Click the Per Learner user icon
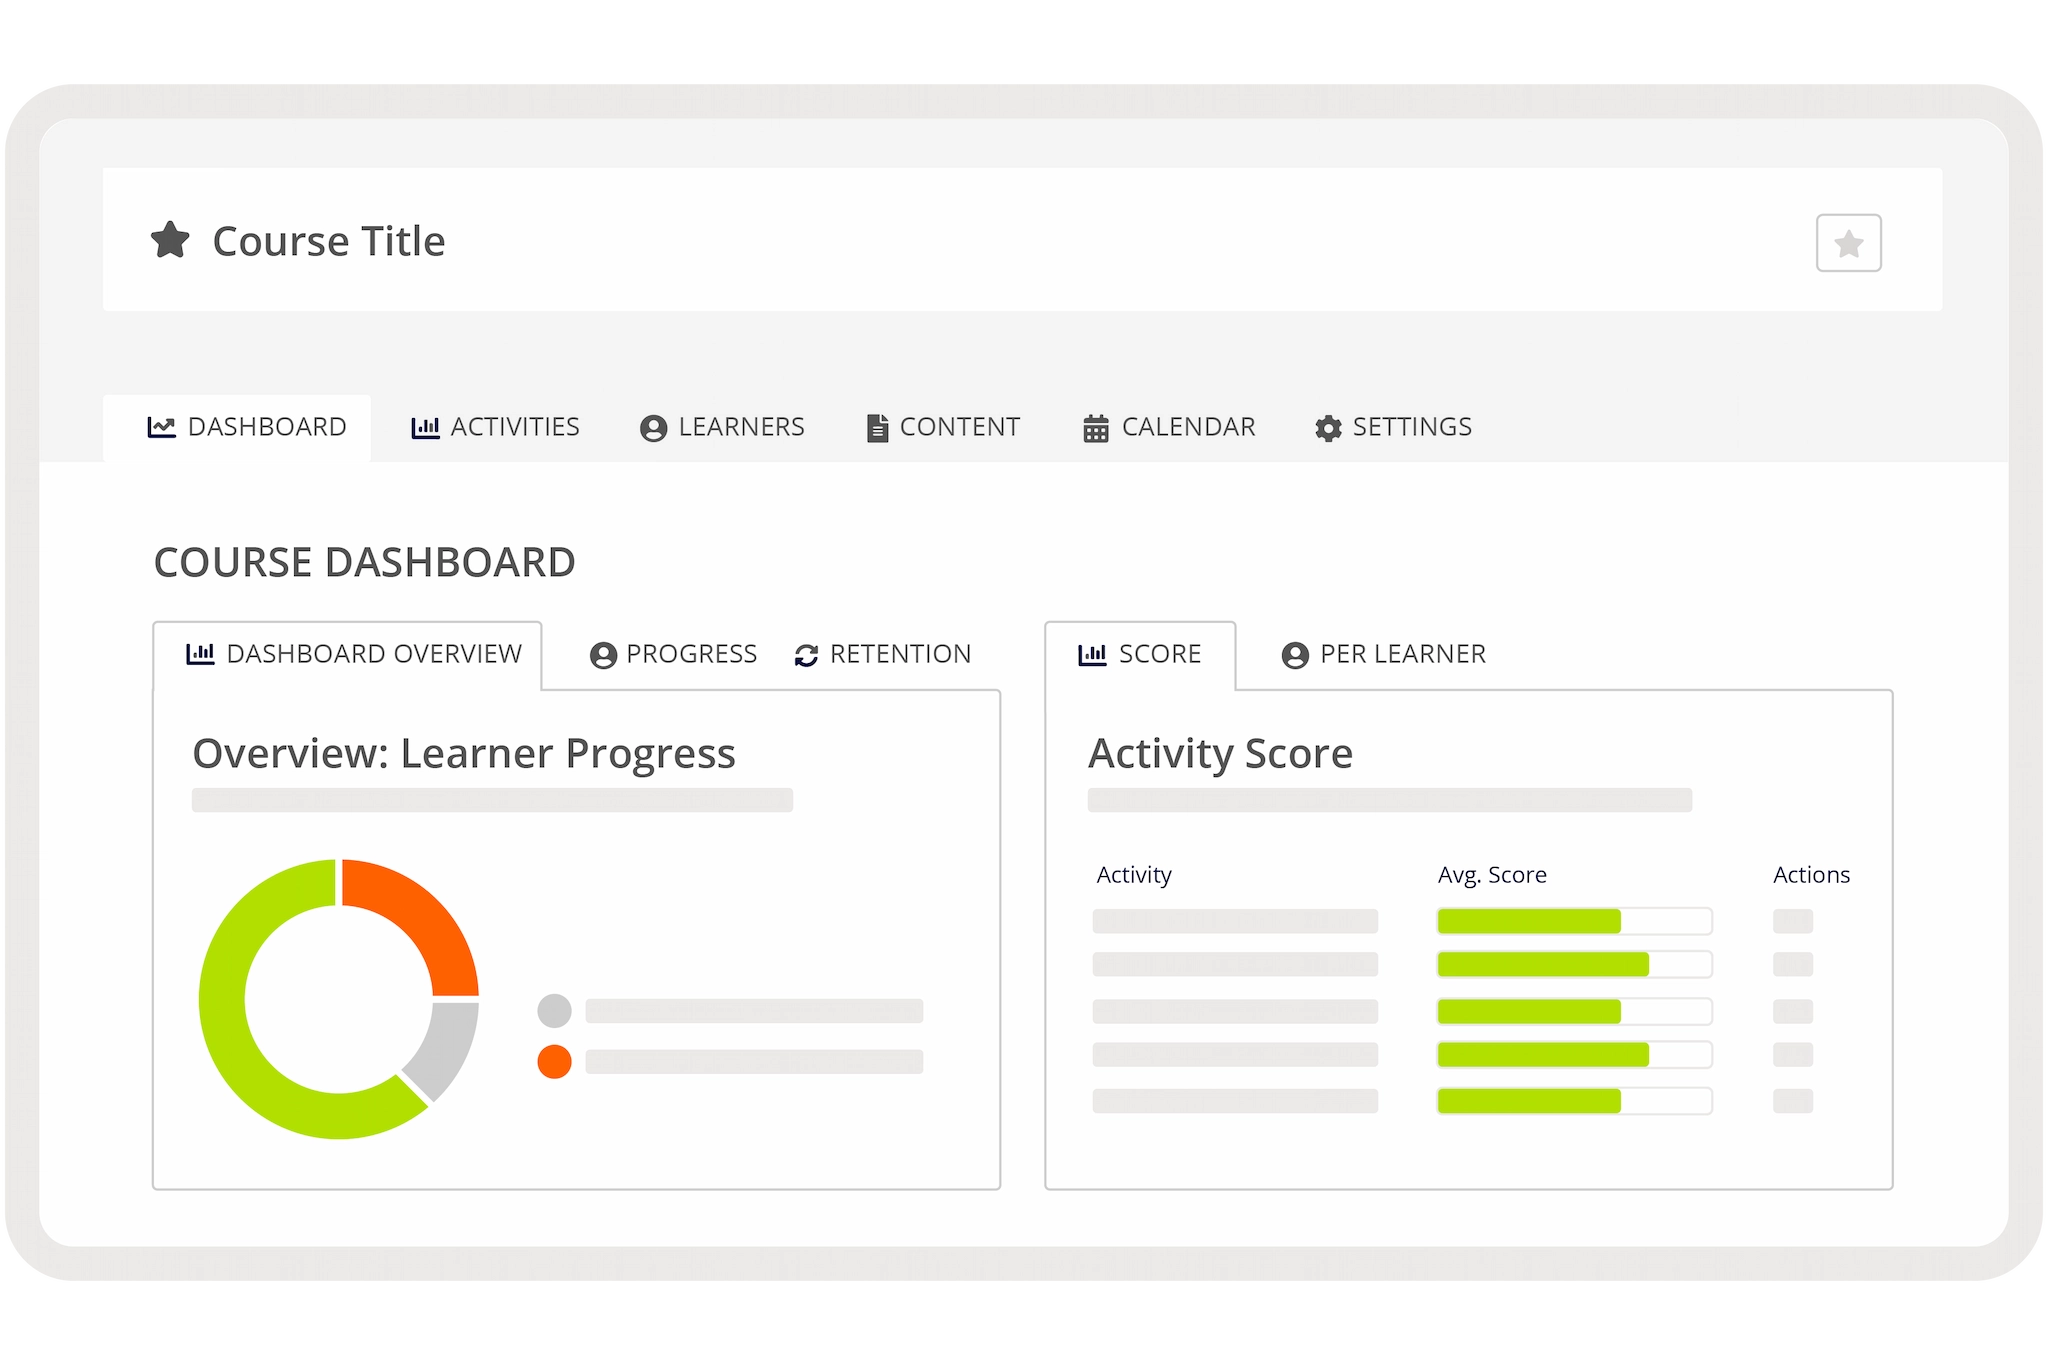 point(1295,655)
